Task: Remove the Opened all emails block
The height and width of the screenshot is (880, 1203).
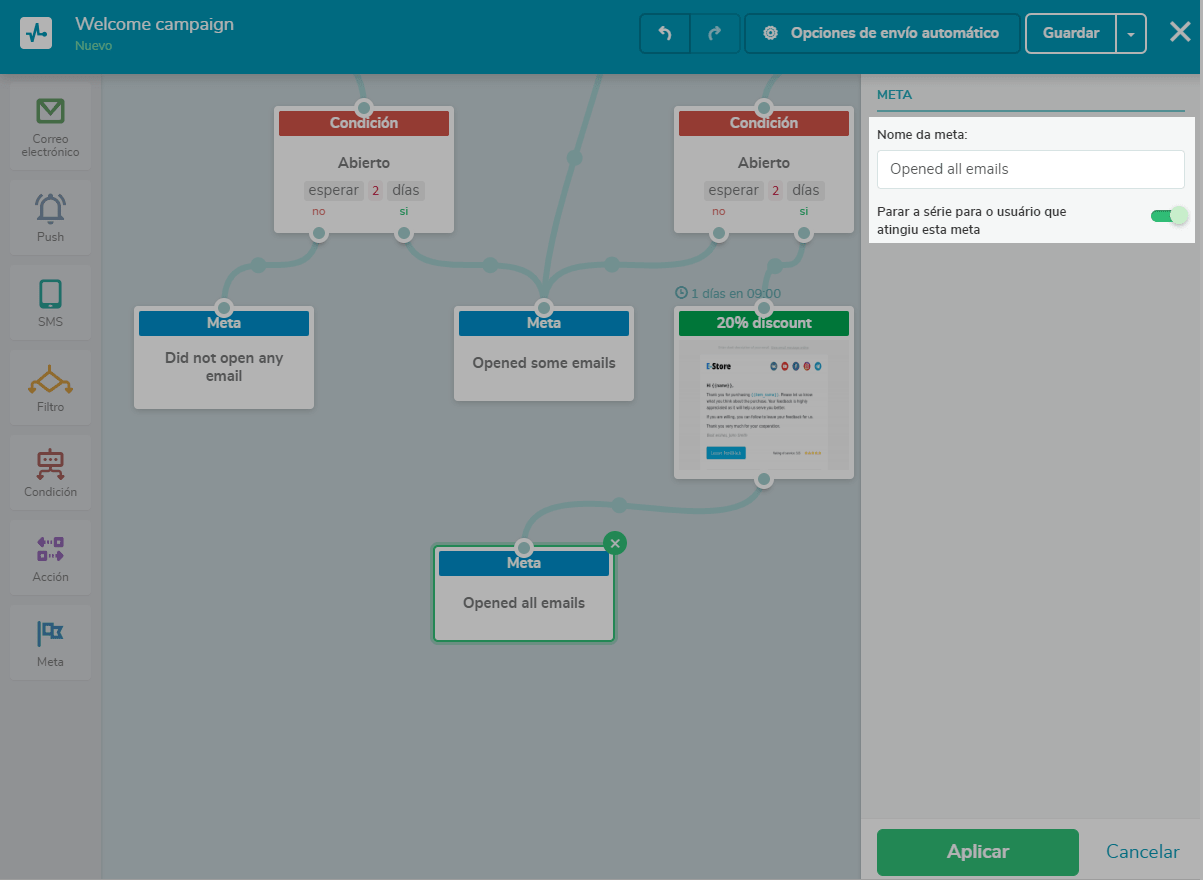Action: click(615, 543)
